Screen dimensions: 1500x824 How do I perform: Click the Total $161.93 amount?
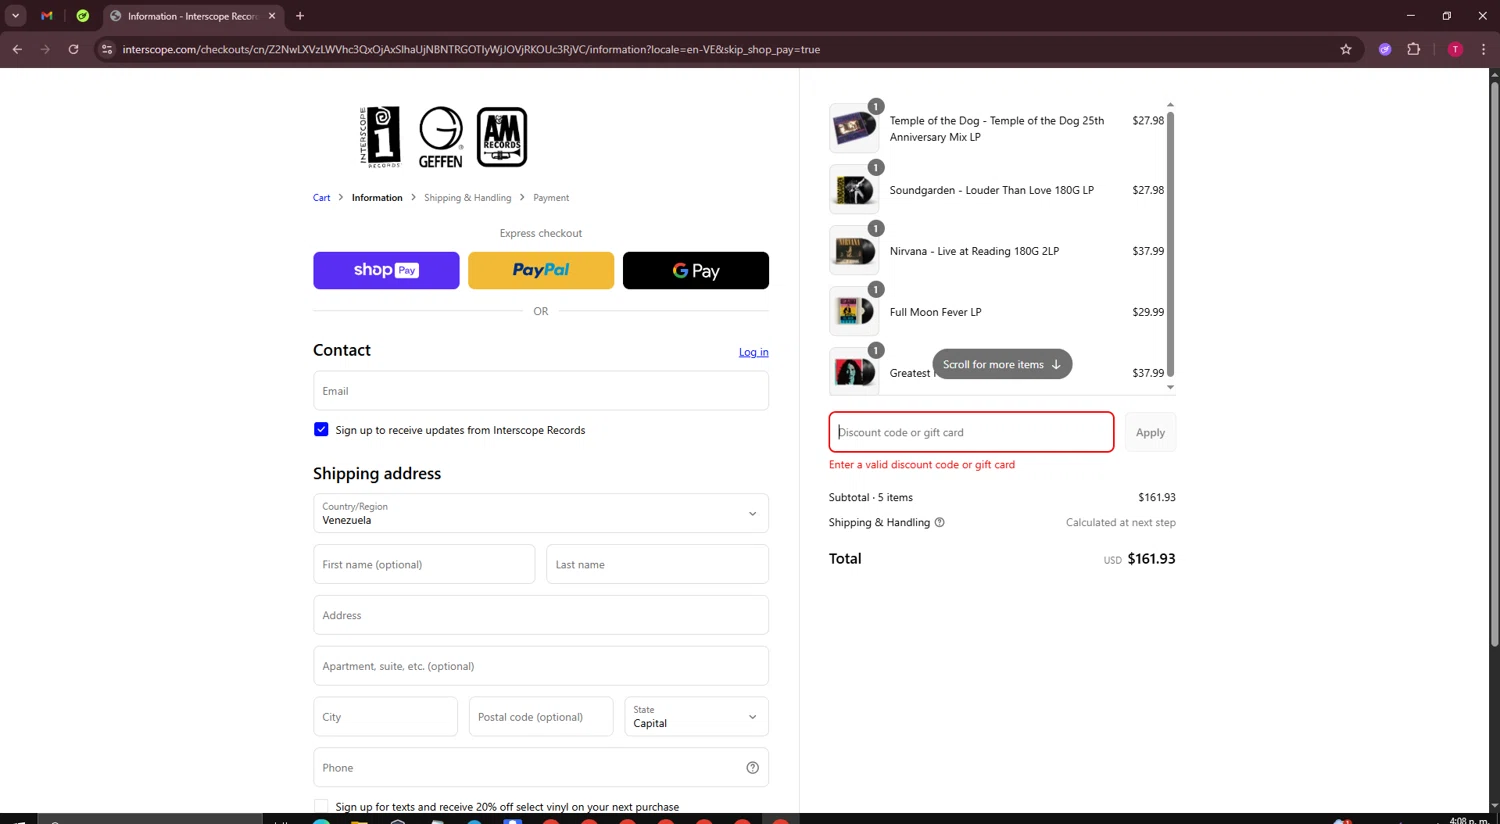[x=1151, y=559]
